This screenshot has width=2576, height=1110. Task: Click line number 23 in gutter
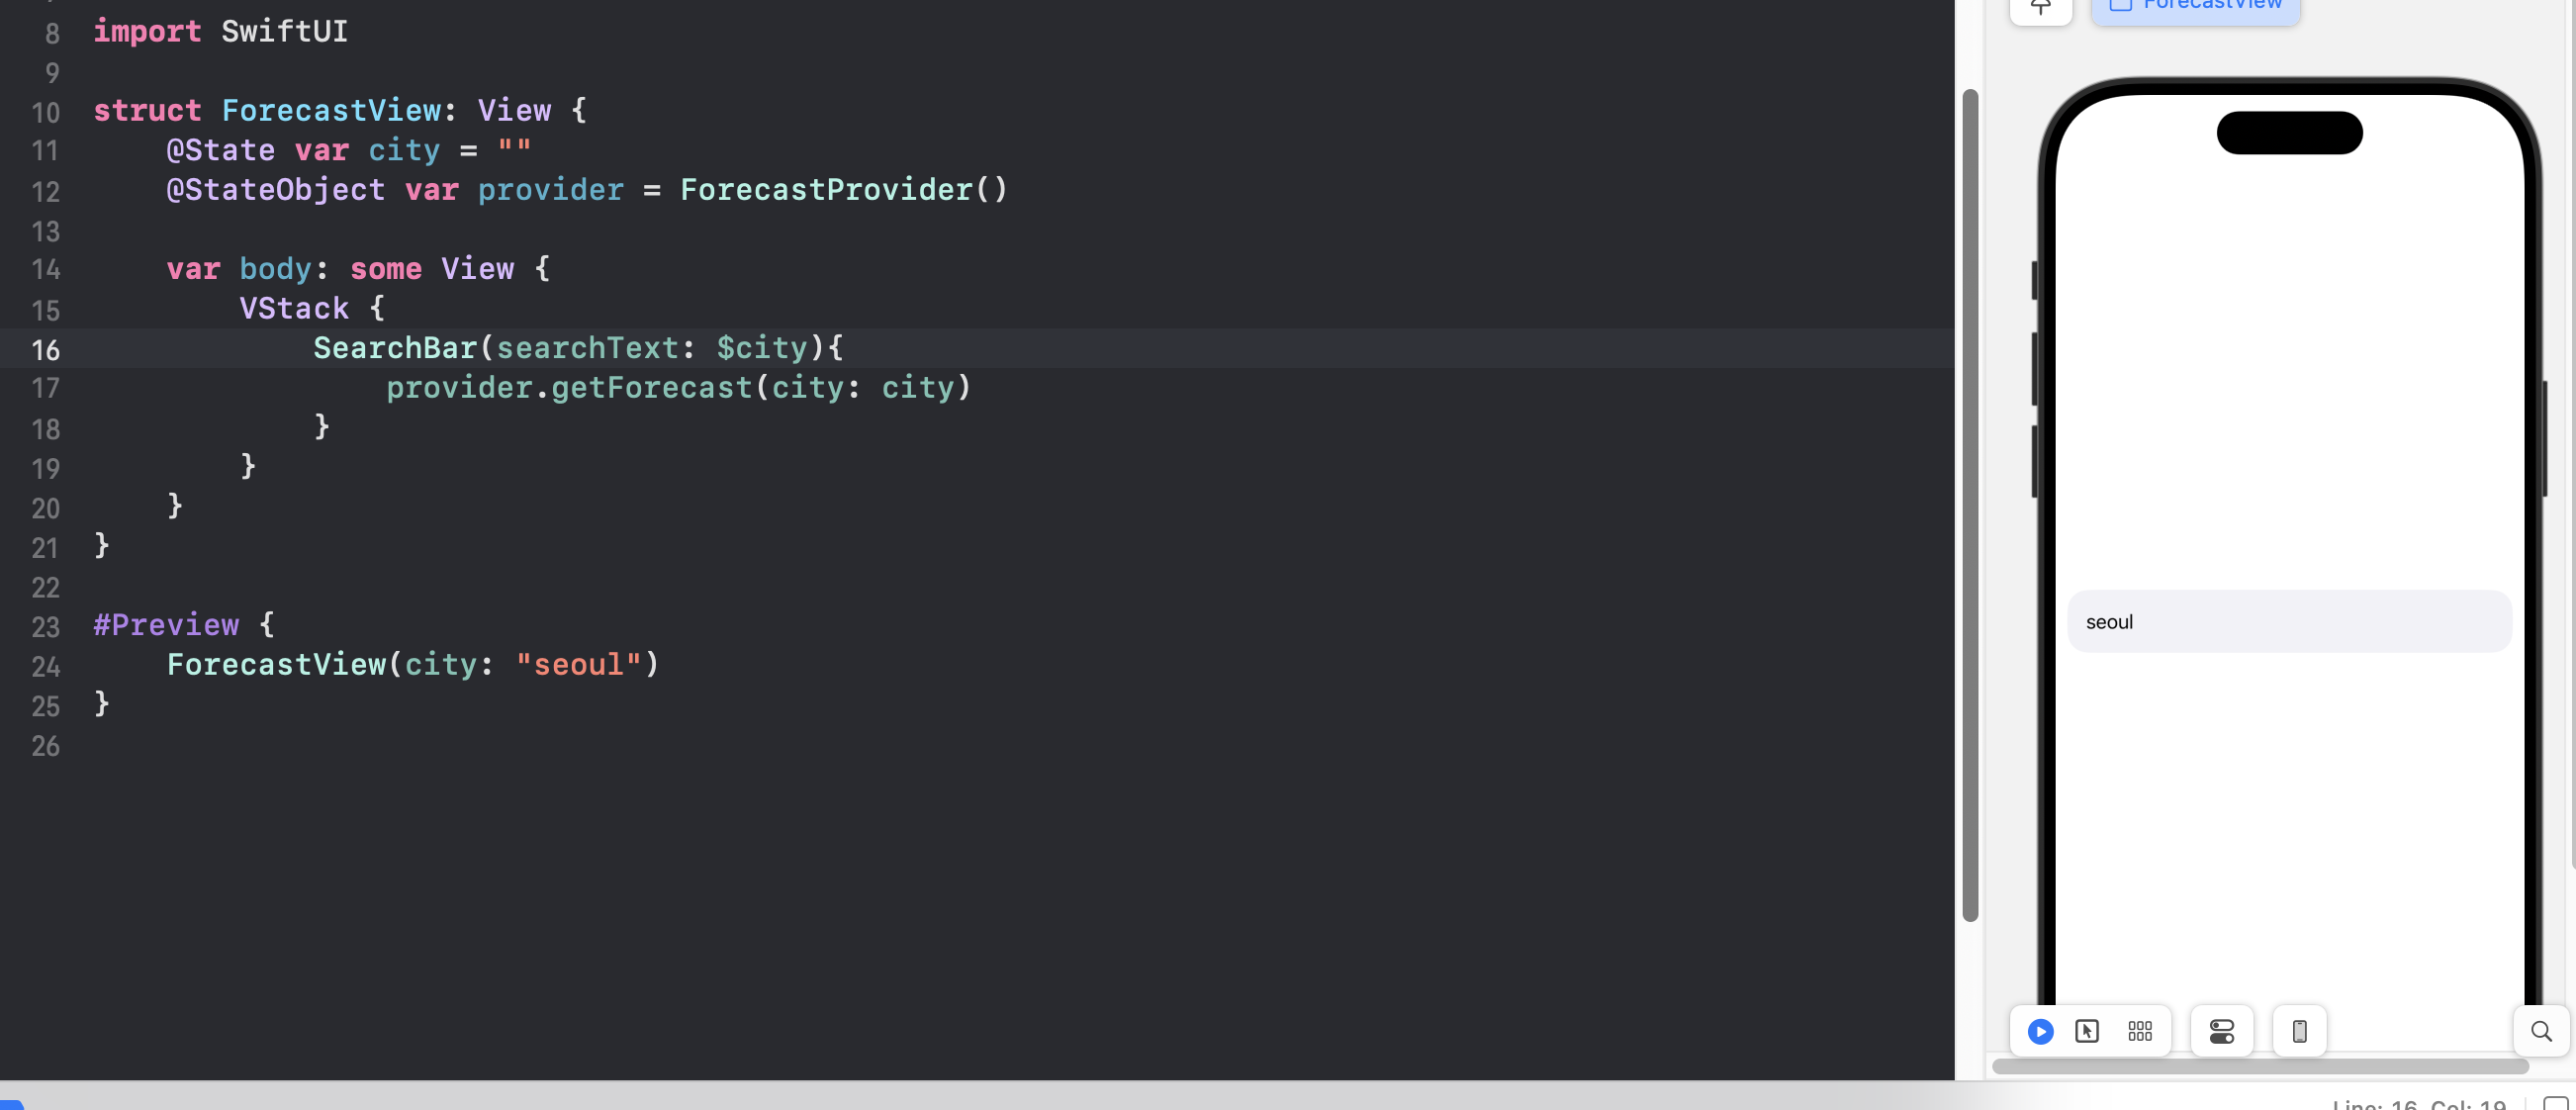pos(45,627)
